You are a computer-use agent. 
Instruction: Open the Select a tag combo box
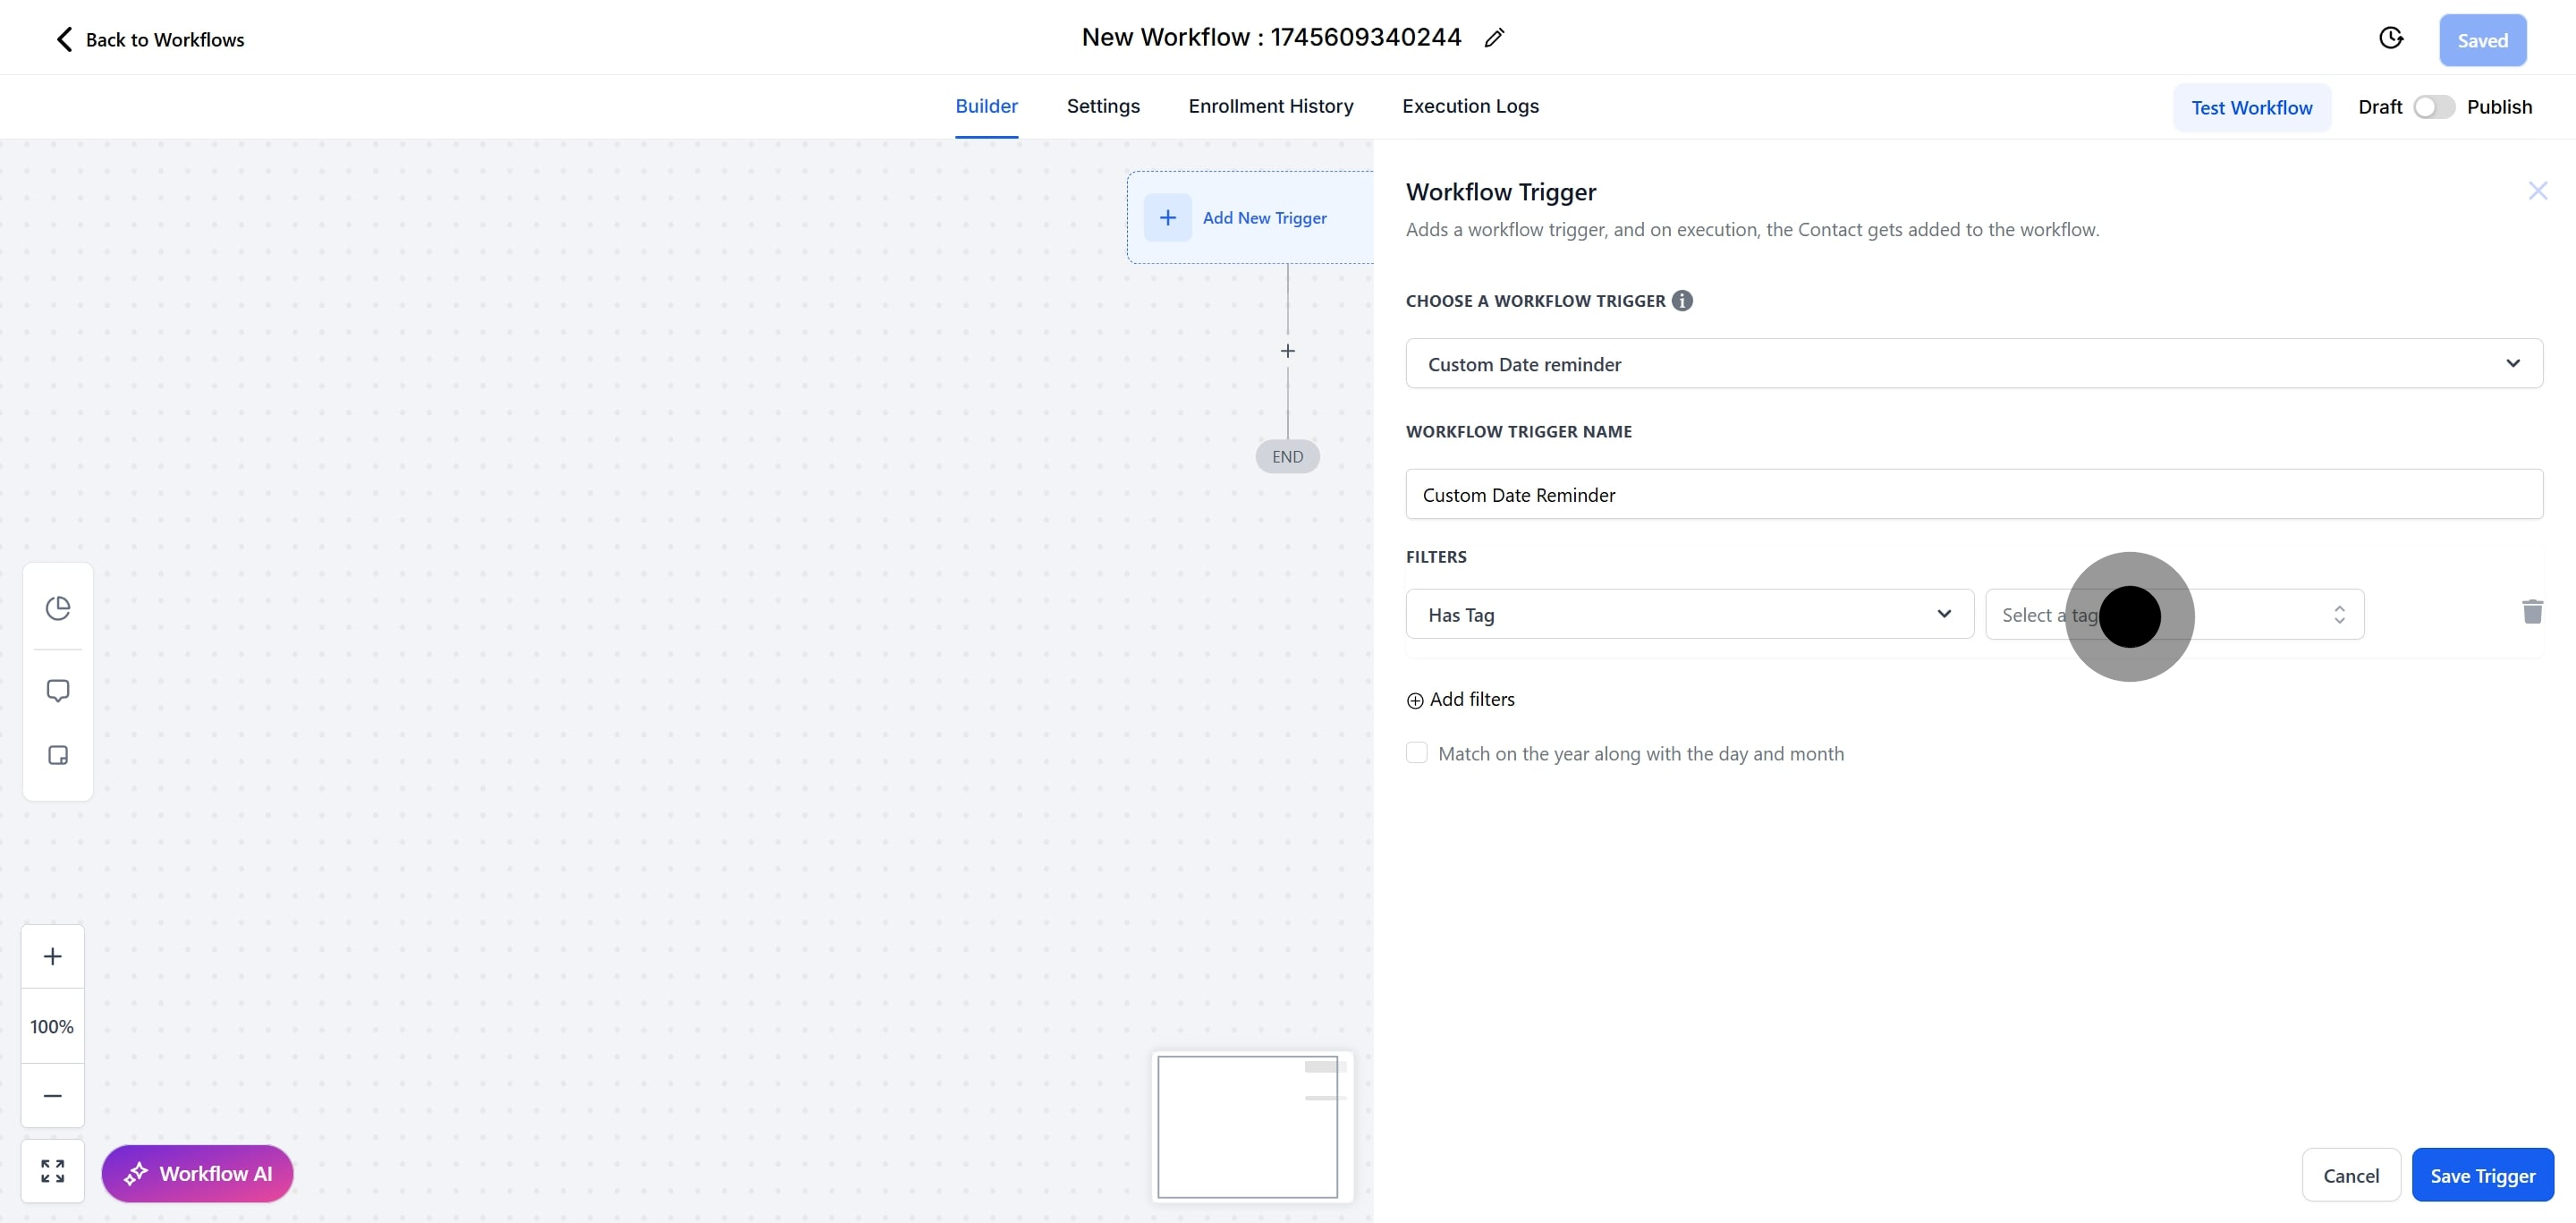pos(2174,614)
